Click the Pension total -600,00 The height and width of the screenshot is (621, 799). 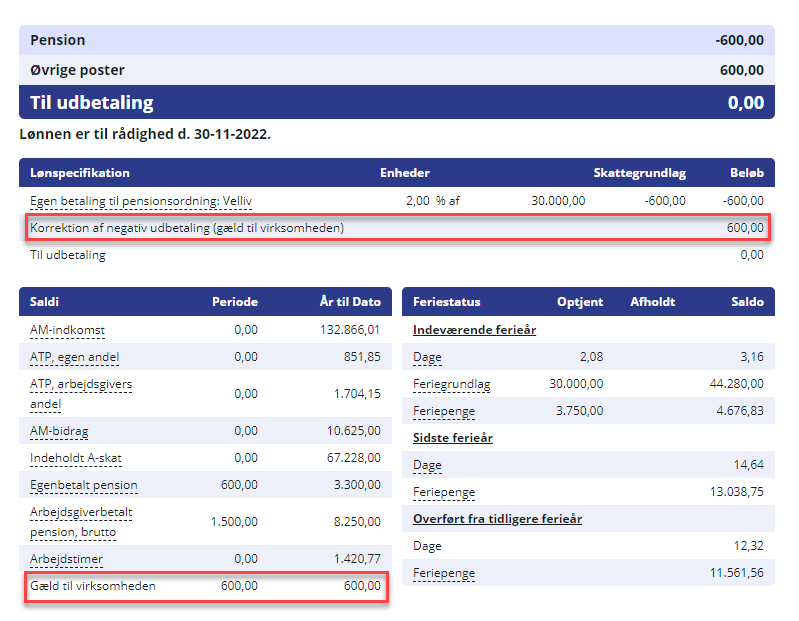pyautogui.click(x=739, y=40)
